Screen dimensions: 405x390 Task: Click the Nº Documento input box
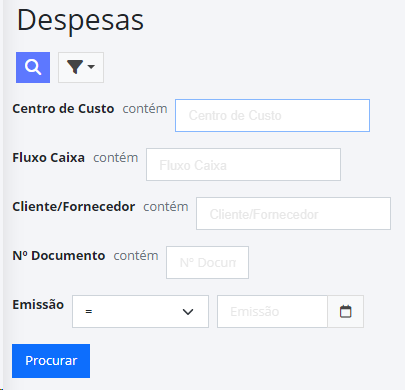click(x=207, y=263)
